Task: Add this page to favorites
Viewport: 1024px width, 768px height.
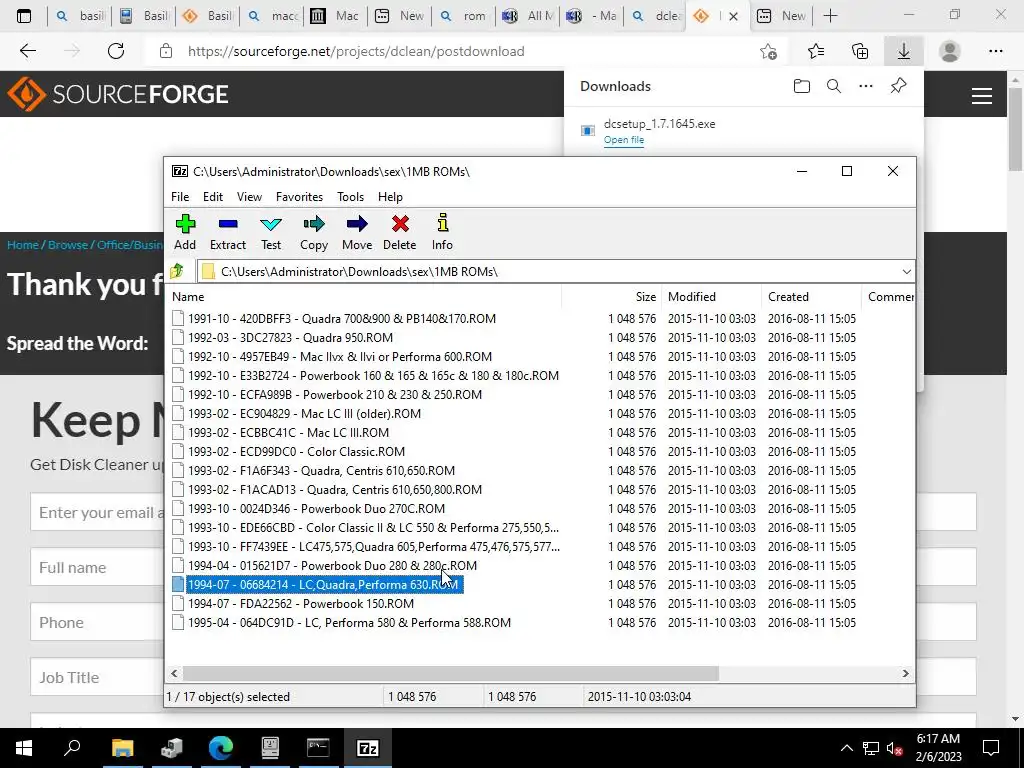Action: 769,51
